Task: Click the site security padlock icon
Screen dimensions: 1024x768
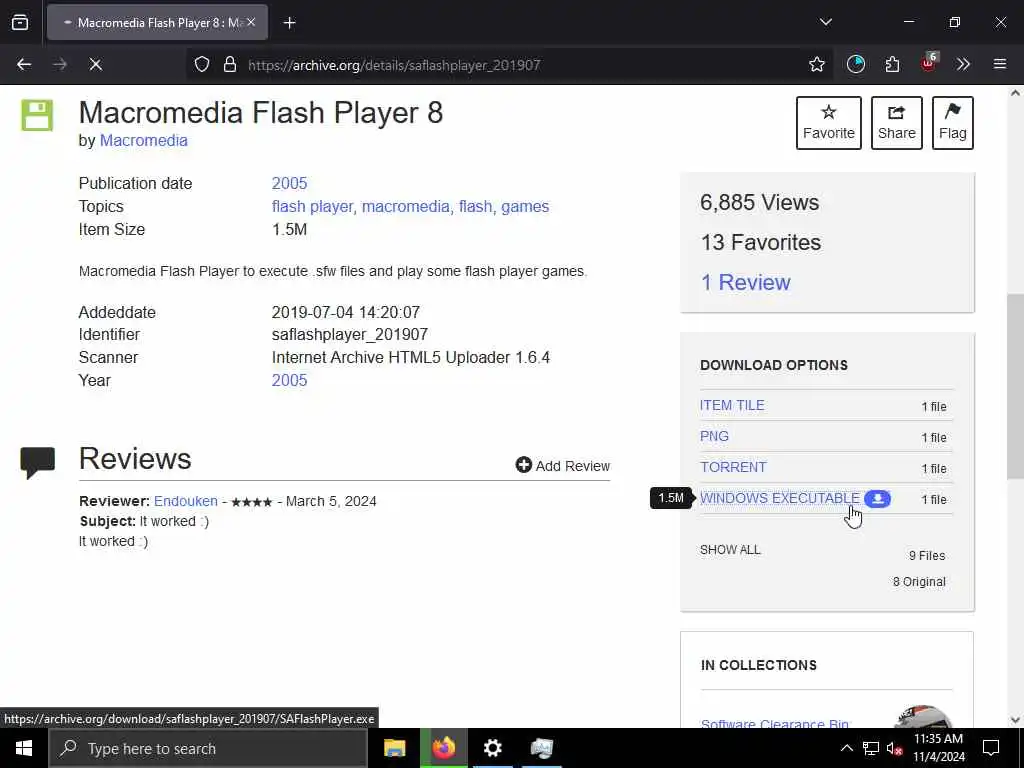Action: [229, 65]
